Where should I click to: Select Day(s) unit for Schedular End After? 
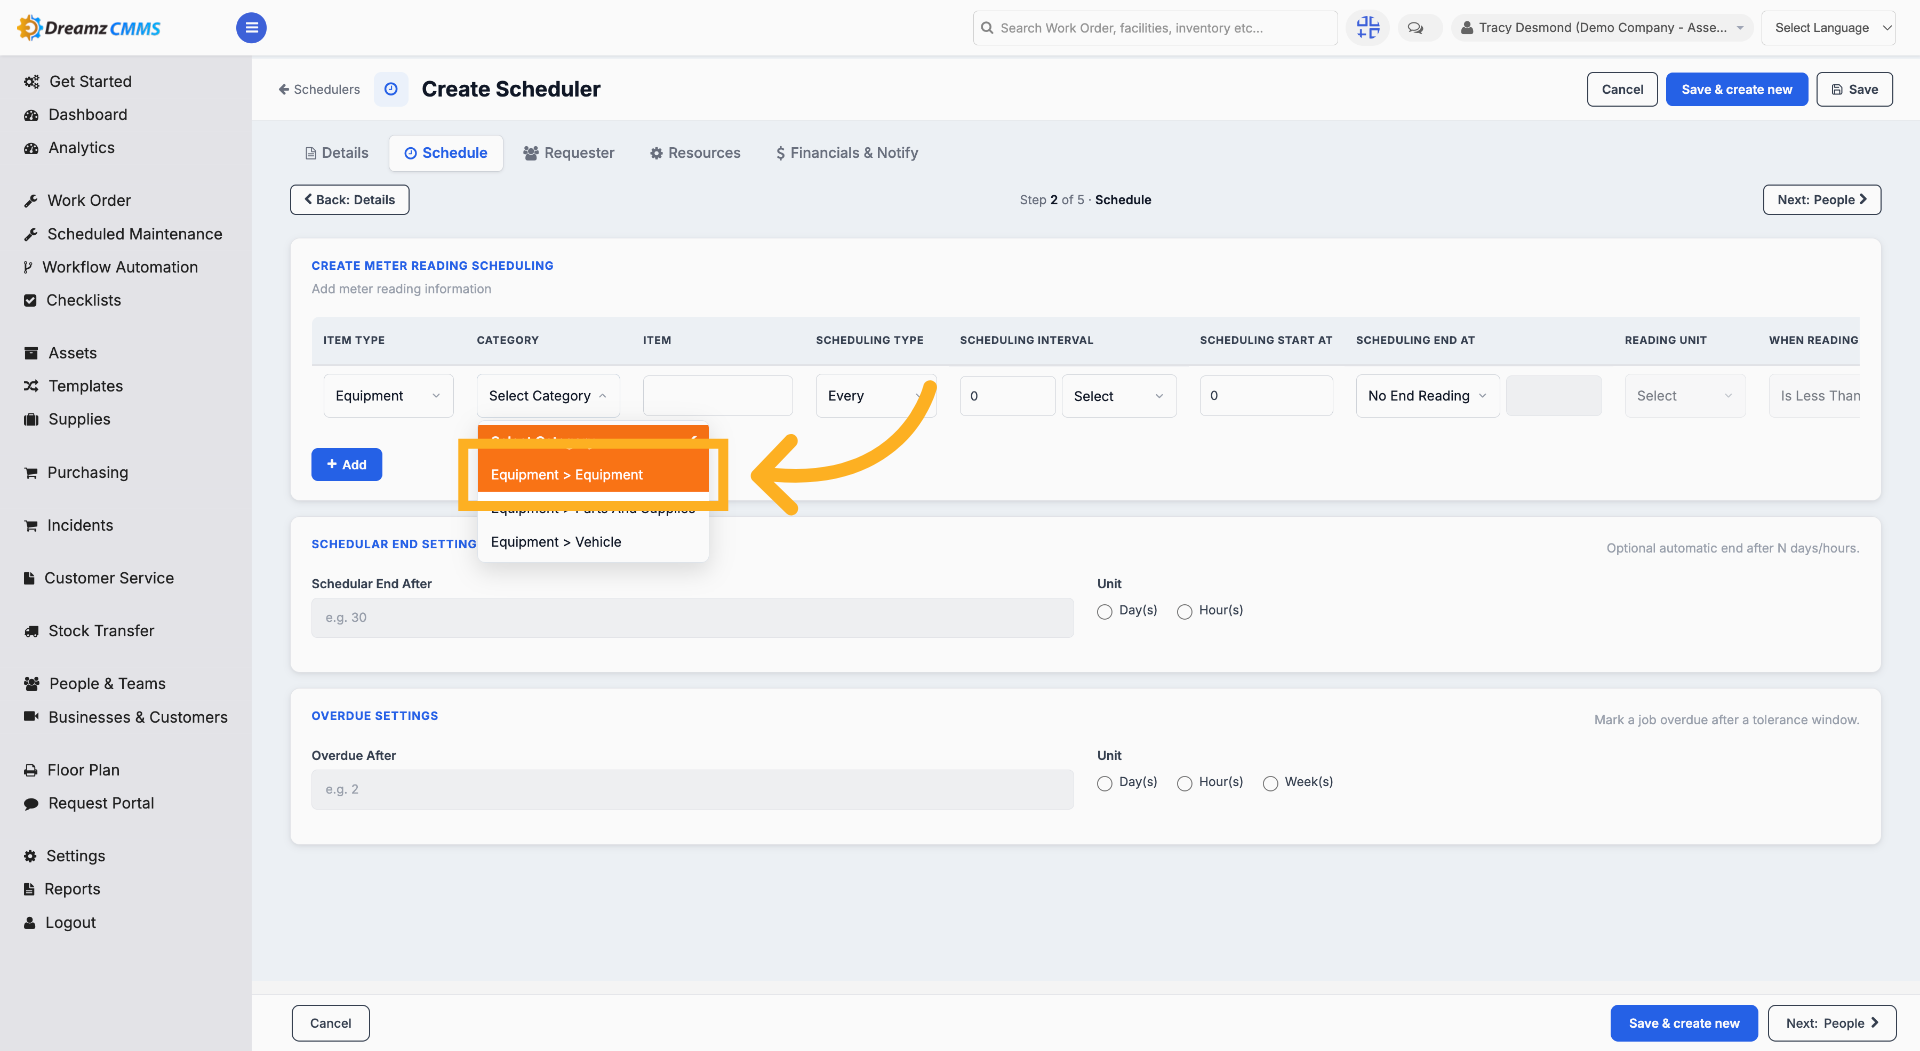(x=1104, y=612)
